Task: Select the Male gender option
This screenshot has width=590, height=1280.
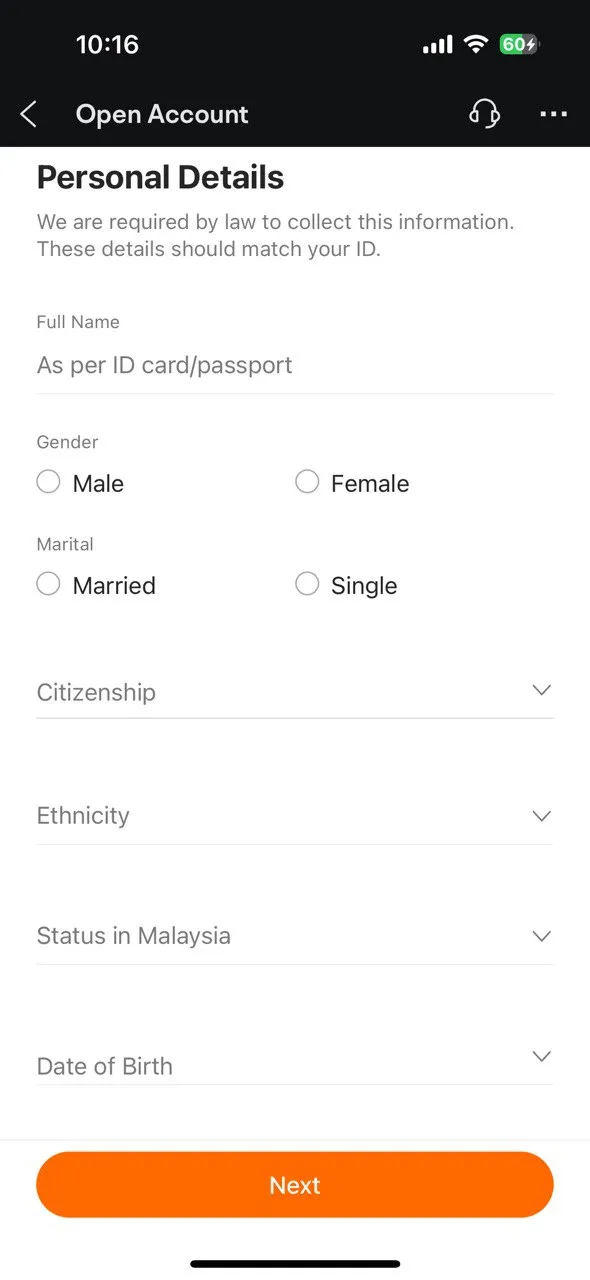Action: [x=80, y=483]
